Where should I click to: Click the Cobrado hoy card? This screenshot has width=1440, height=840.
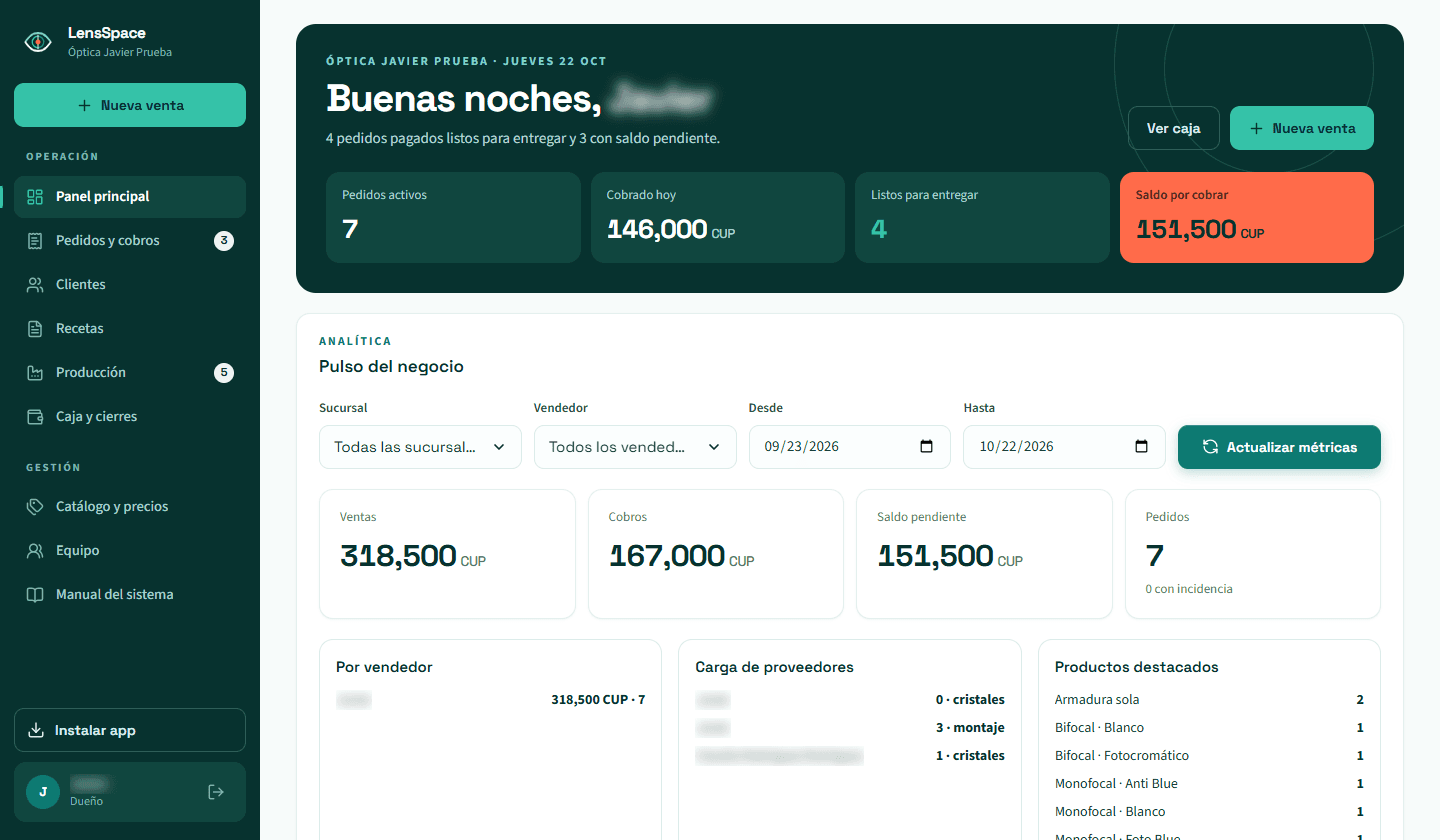click(718, 218)
